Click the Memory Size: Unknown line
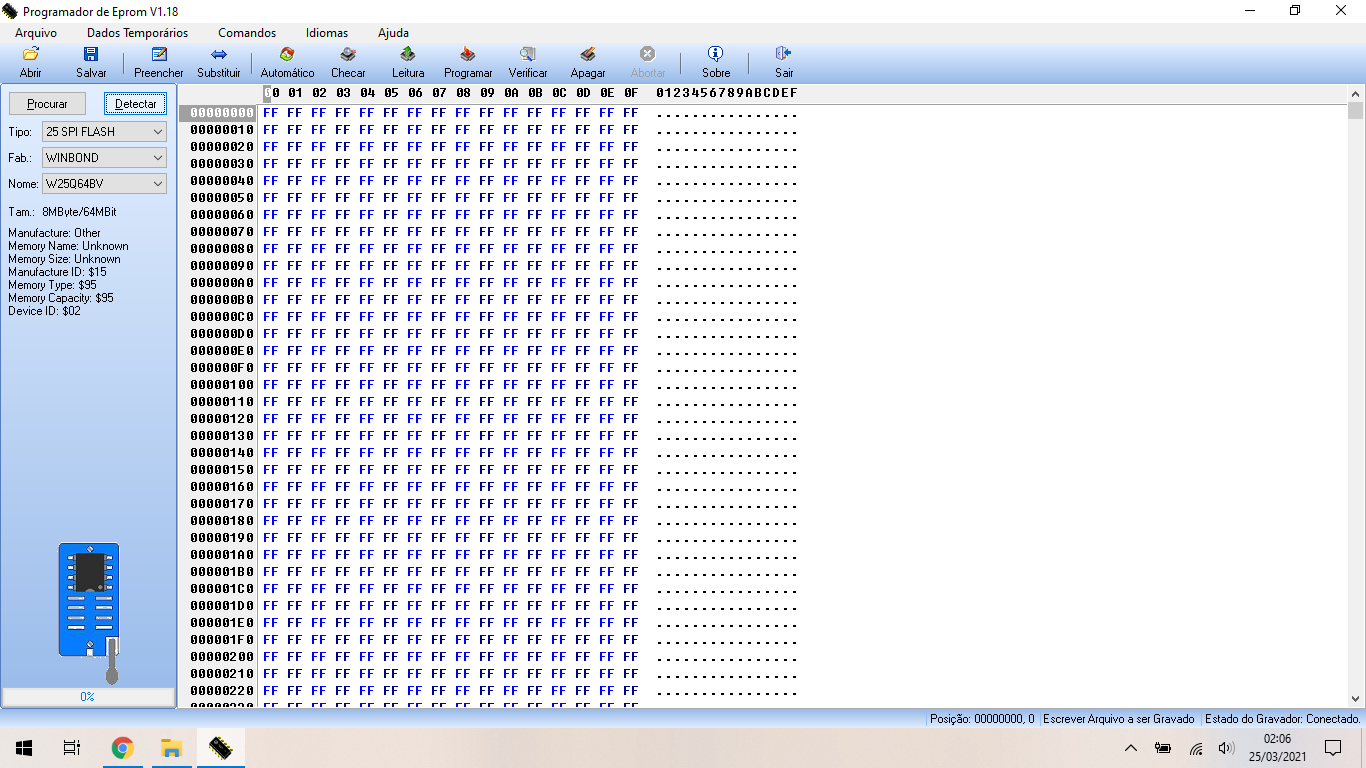This screenshot has height=768, width=1366. (64, 259)
